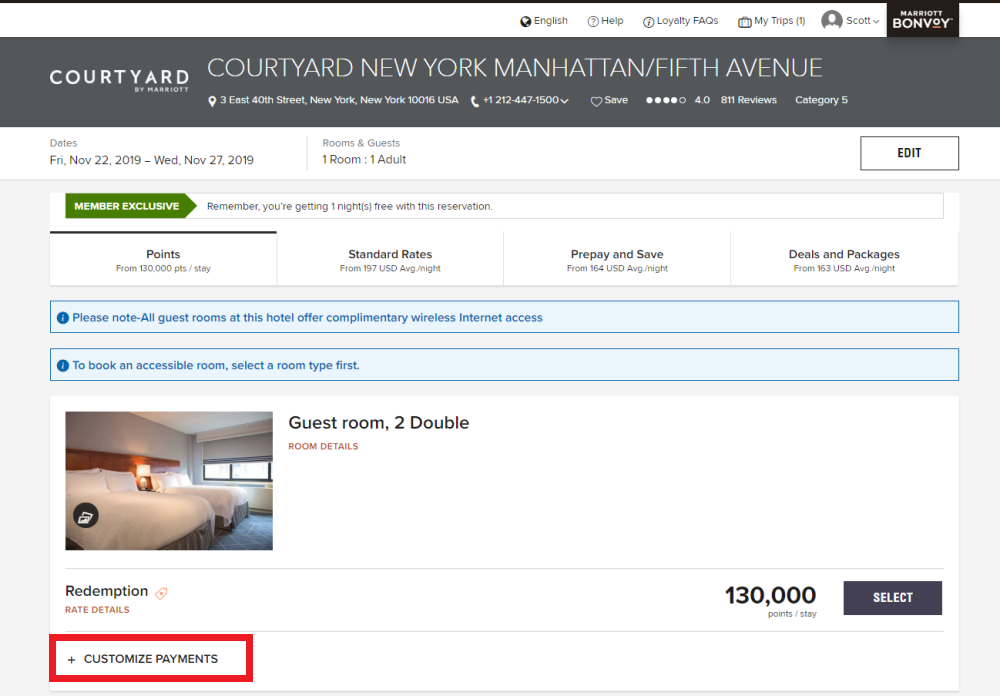Open the English language link
Image resolution: width=1000 pixels, height=696 pixels.
550,20
